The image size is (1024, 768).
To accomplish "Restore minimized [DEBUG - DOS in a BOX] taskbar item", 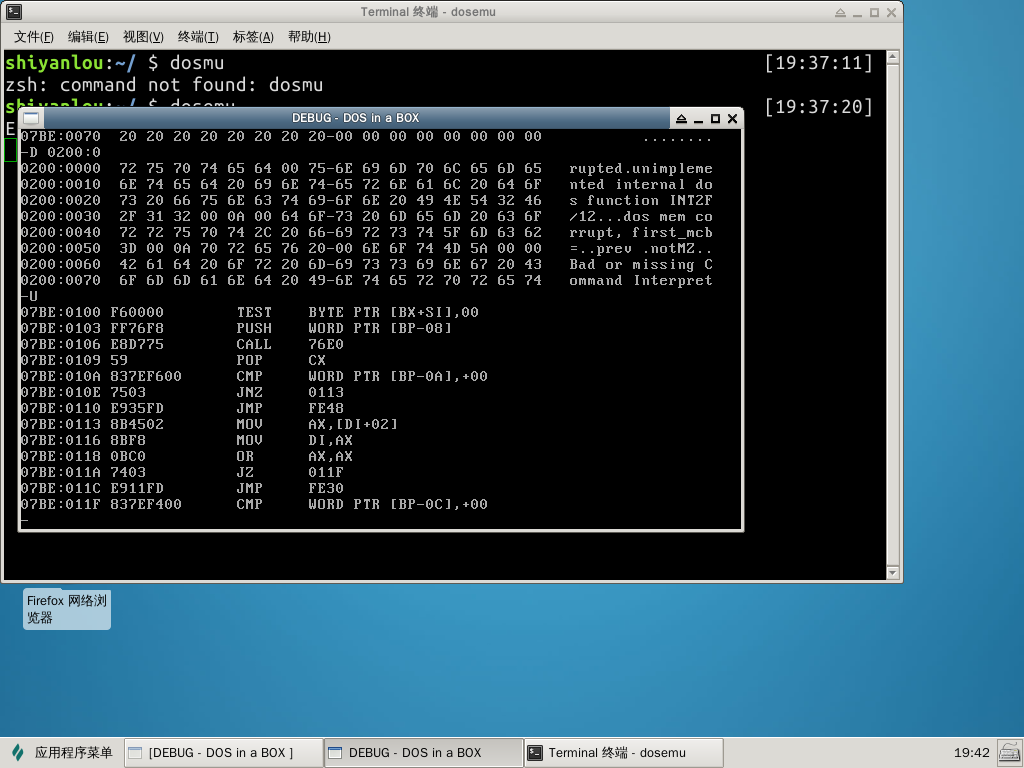I will [223, 753].
